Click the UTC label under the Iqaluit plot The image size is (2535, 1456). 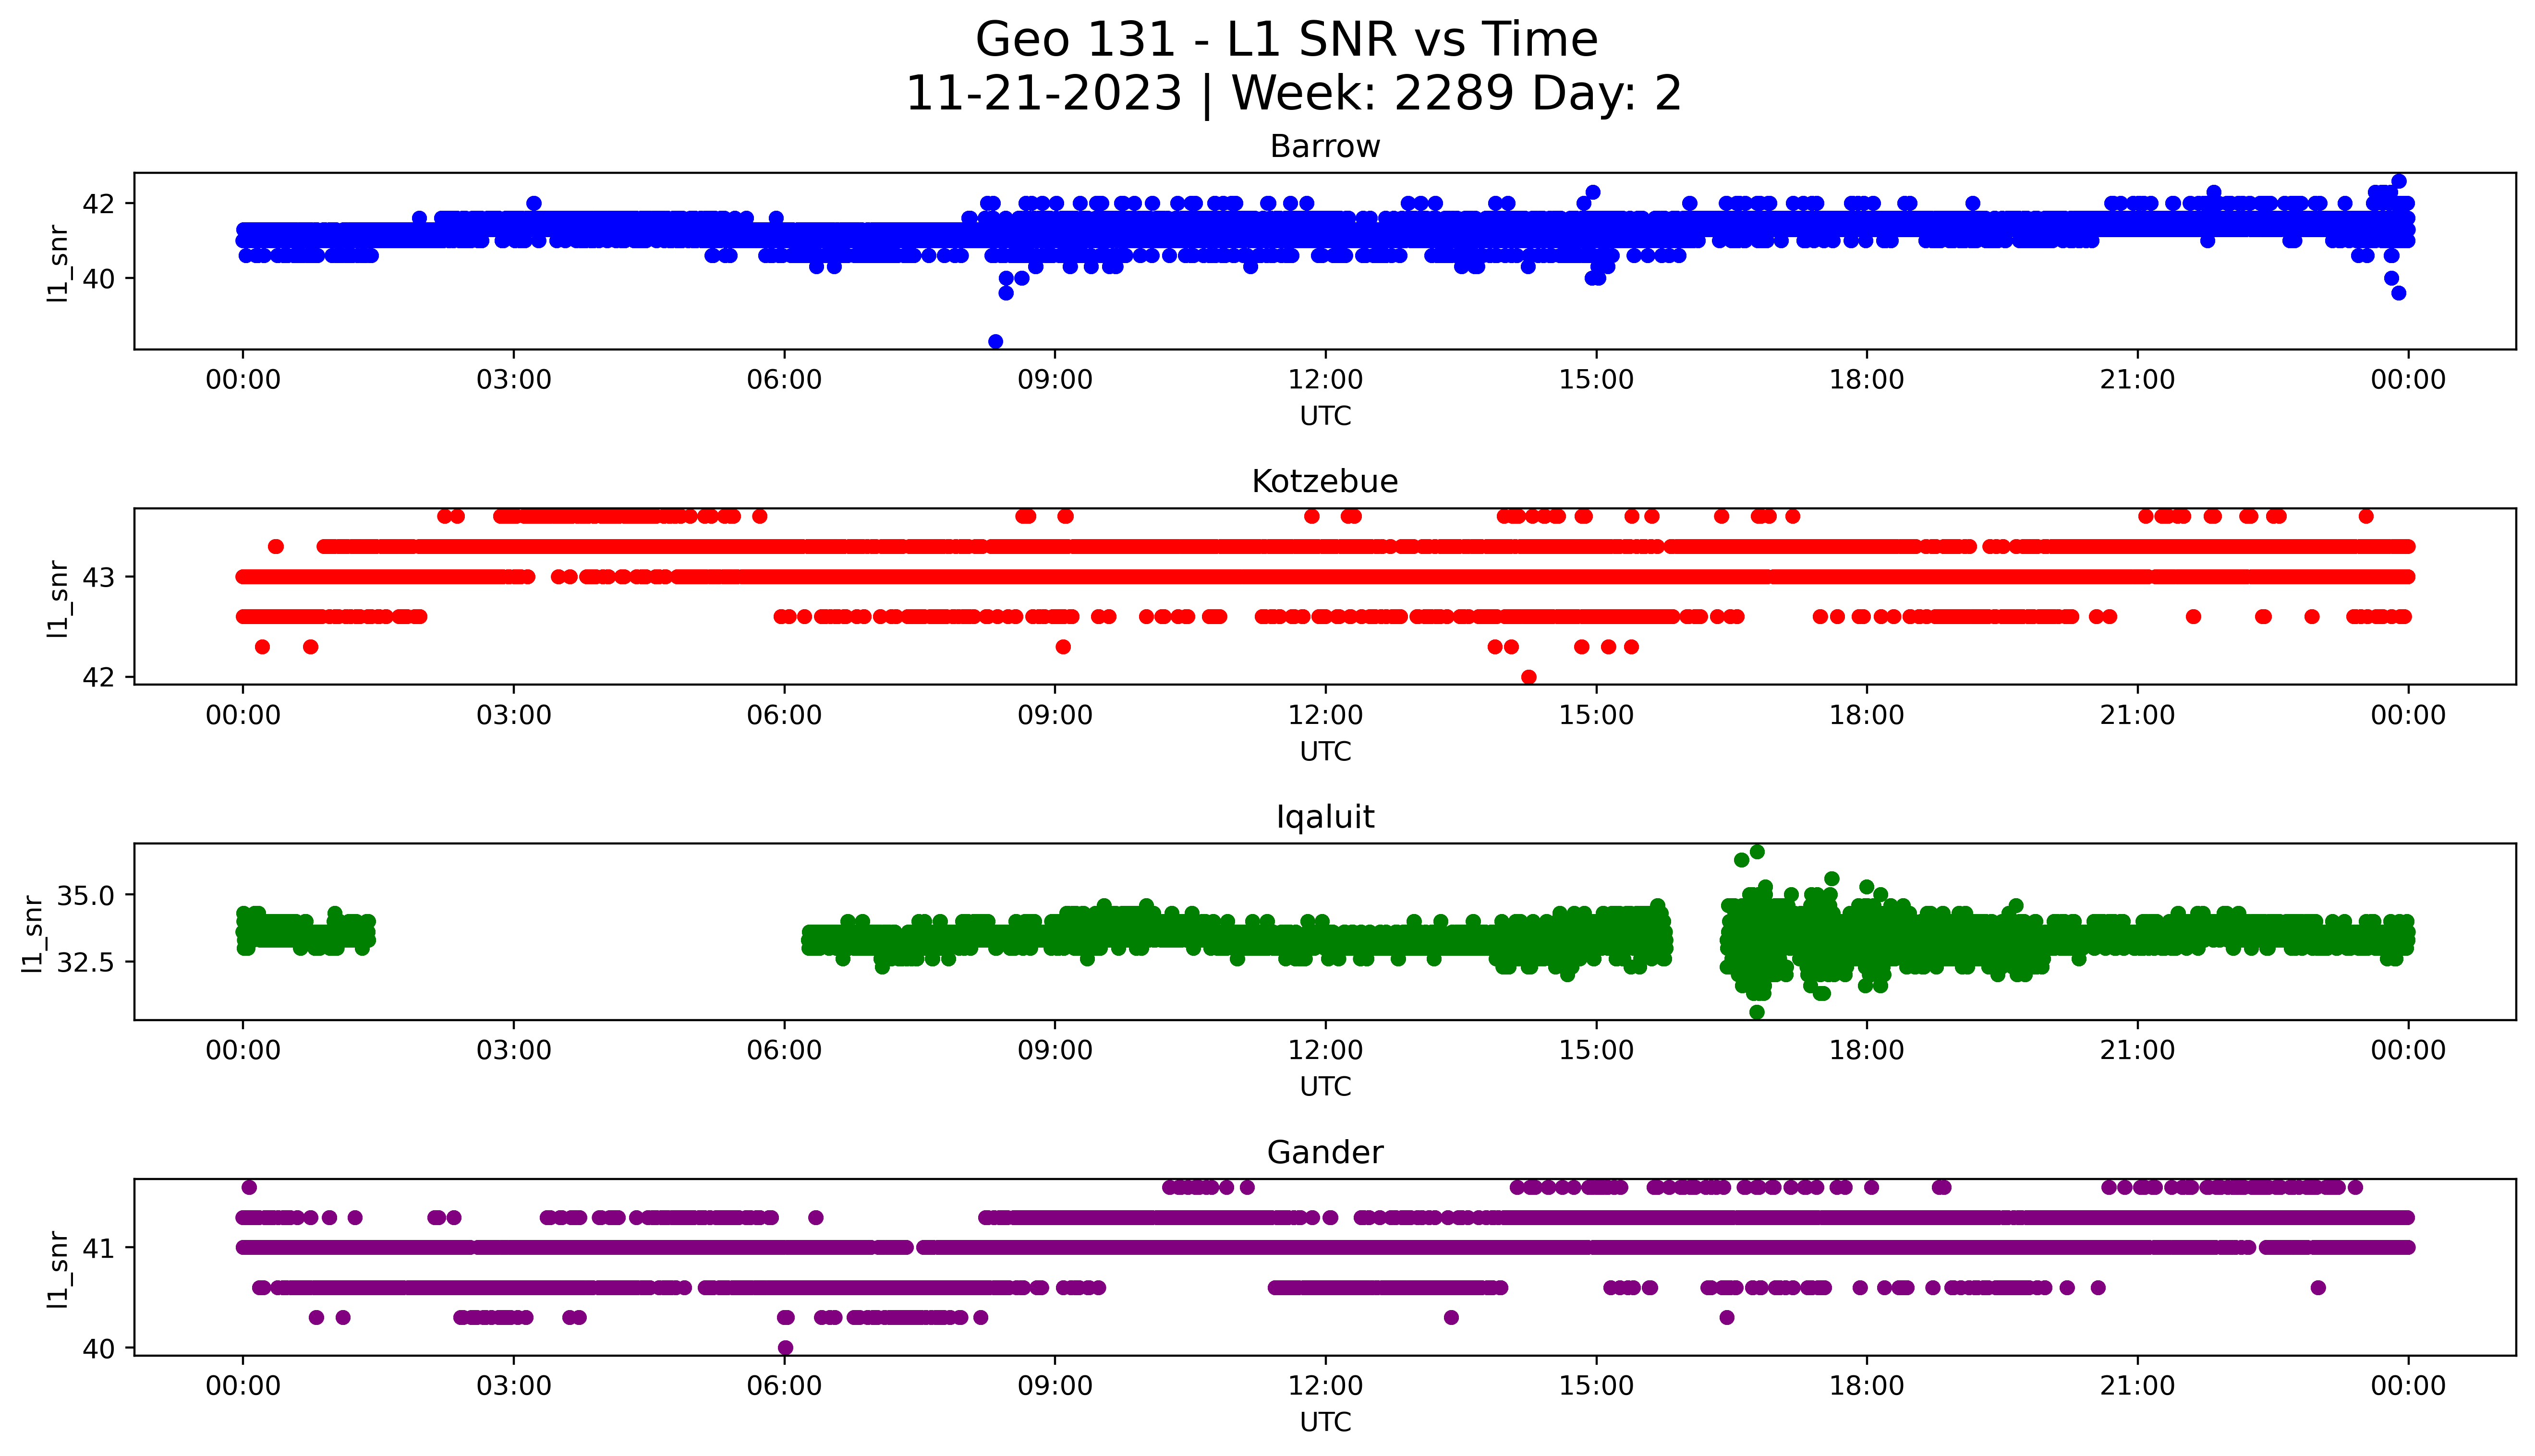[1325, 1086]
